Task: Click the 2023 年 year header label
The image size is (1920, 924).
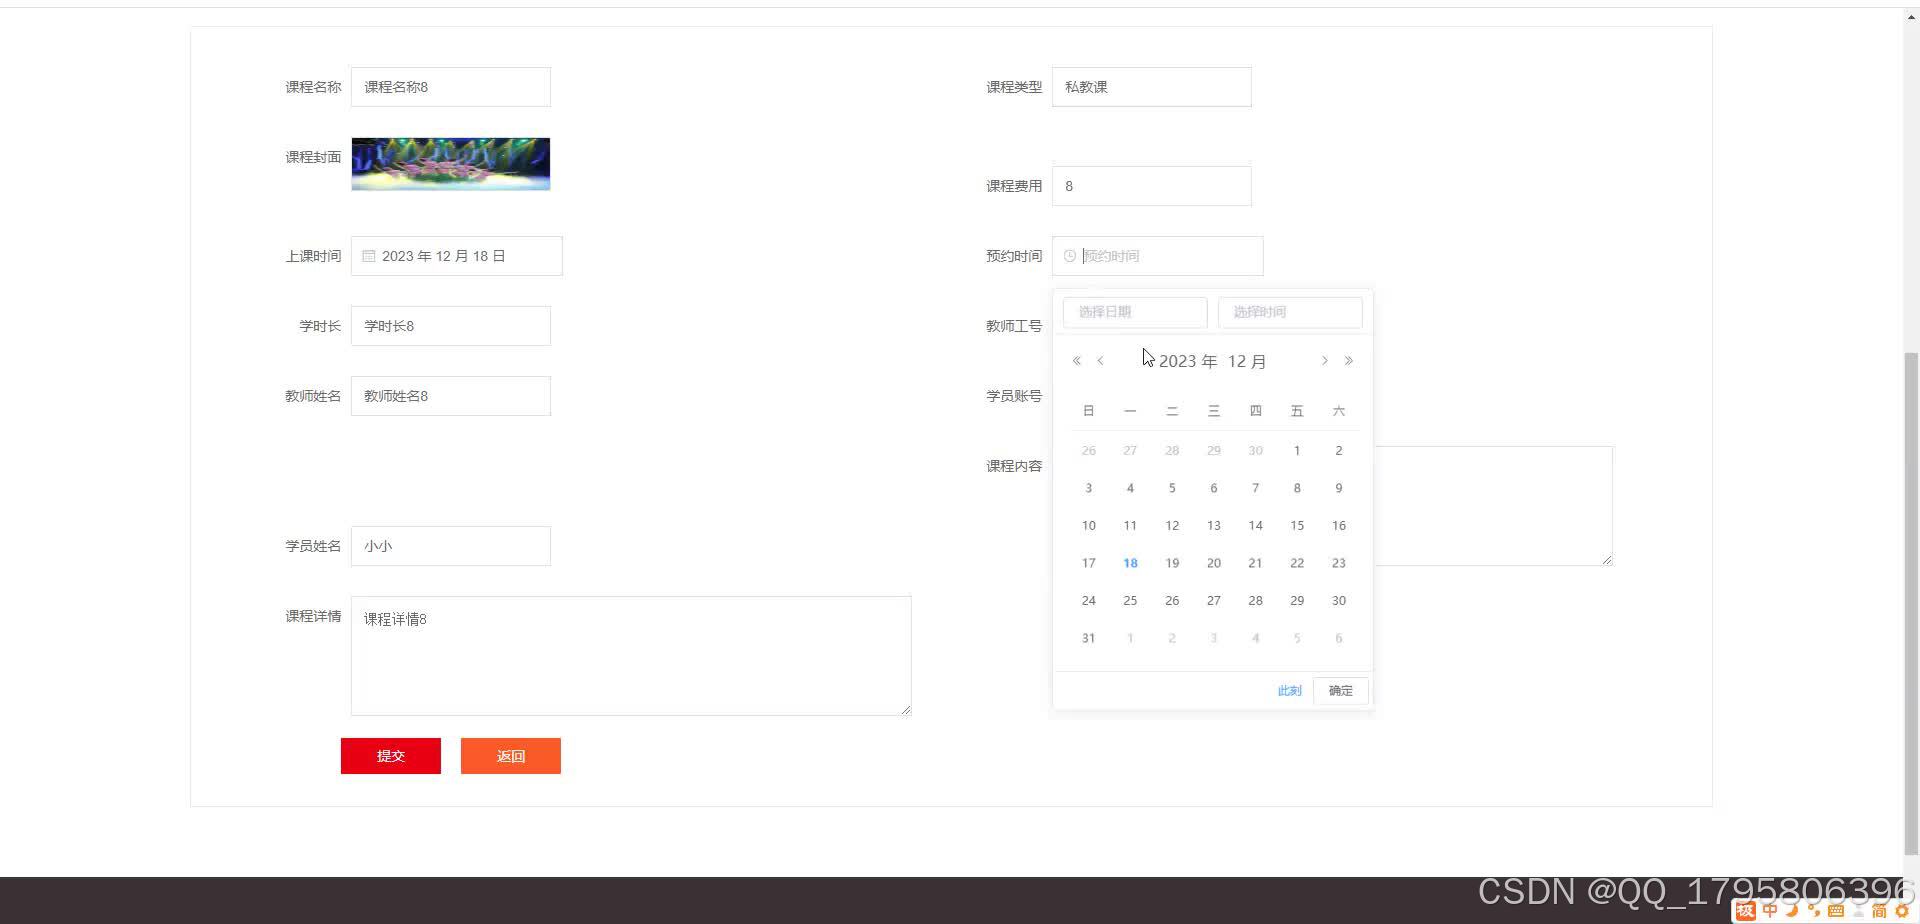Action: [x=1188, y=361]
